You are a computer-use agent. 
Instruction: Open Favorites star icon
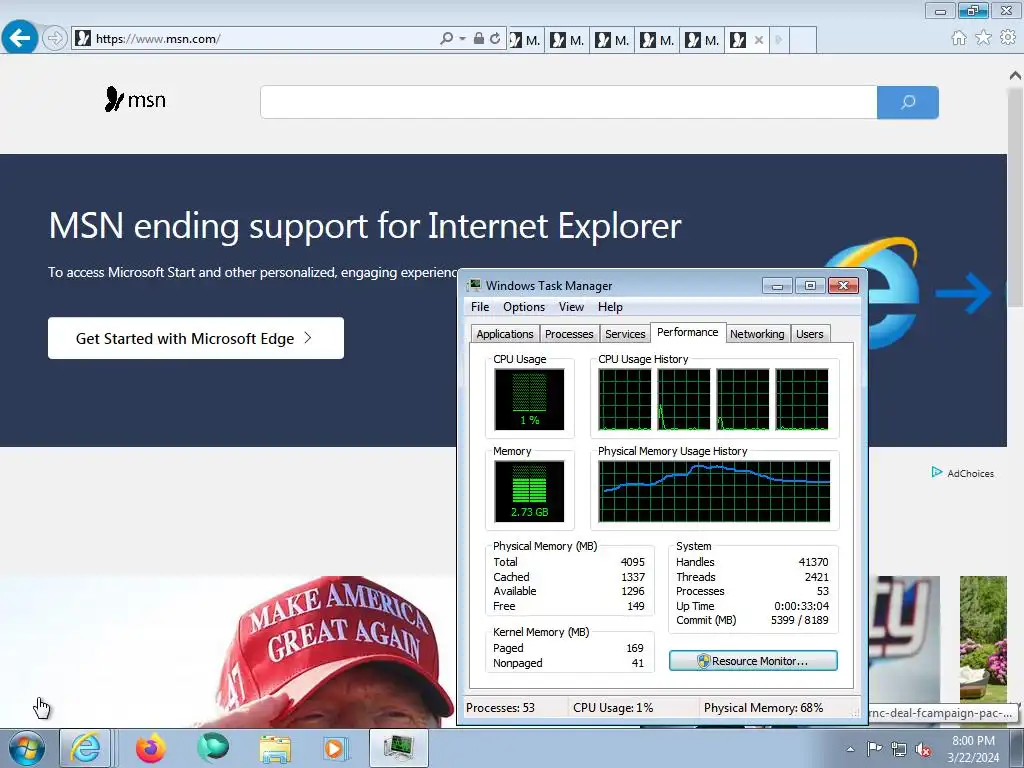[x=983, y=38]
